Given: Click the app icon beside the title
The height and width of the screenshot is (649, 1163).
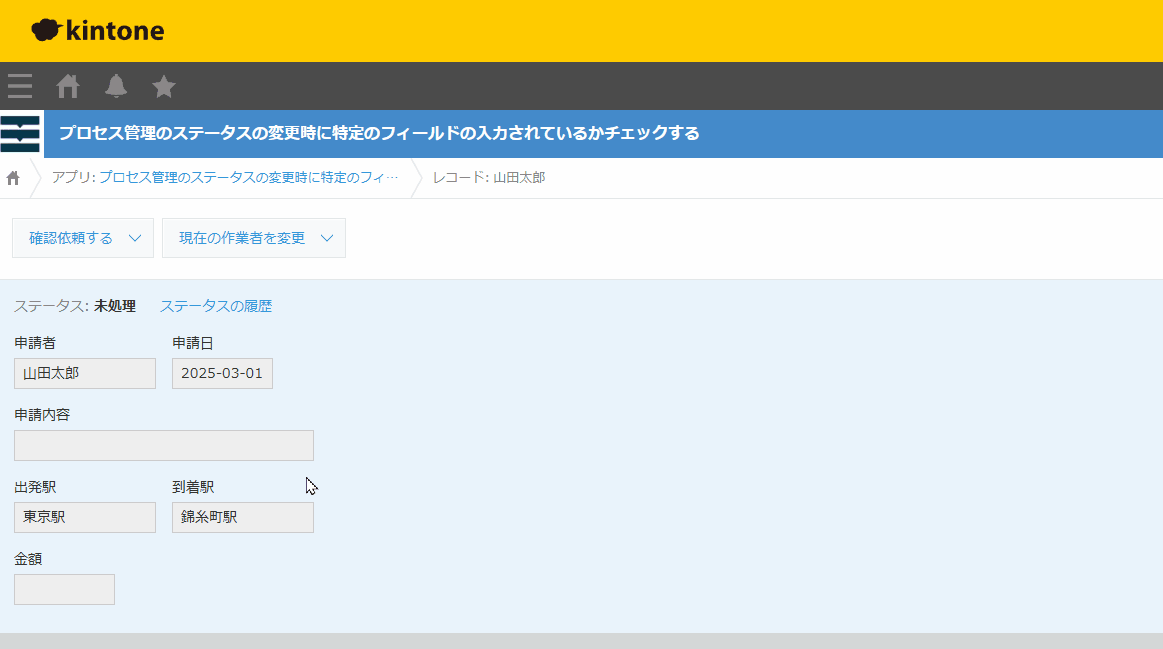Looking at the screenshot, I should tap(21, 134).
